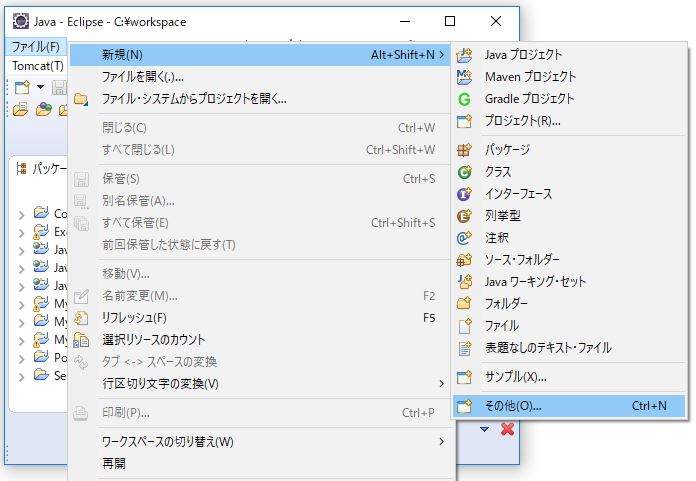Image resolution: width=696 pixels, height=481 pixels.
Task: Select 再開 at the menu bottom
Action: coord(114,463)
